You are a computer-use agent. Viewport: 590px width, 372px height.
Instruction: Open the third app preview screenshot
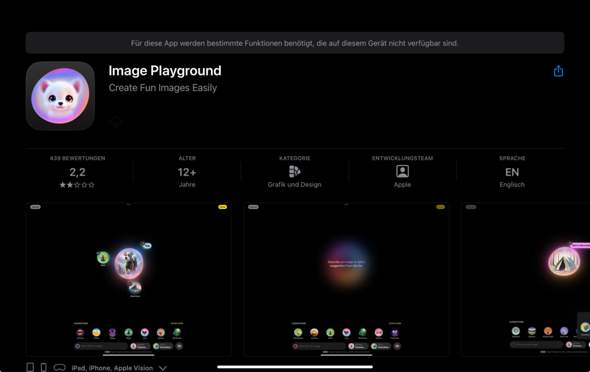click(x=526, y=279)
